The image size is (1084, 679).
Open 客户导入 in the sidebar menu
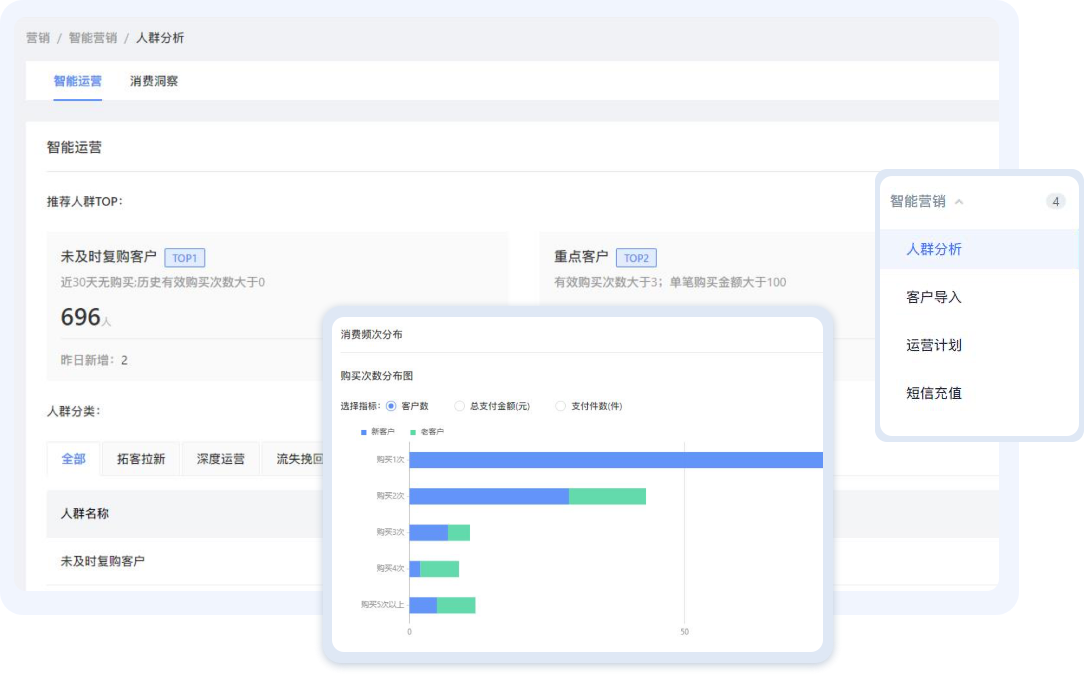(x=933, y=297)
